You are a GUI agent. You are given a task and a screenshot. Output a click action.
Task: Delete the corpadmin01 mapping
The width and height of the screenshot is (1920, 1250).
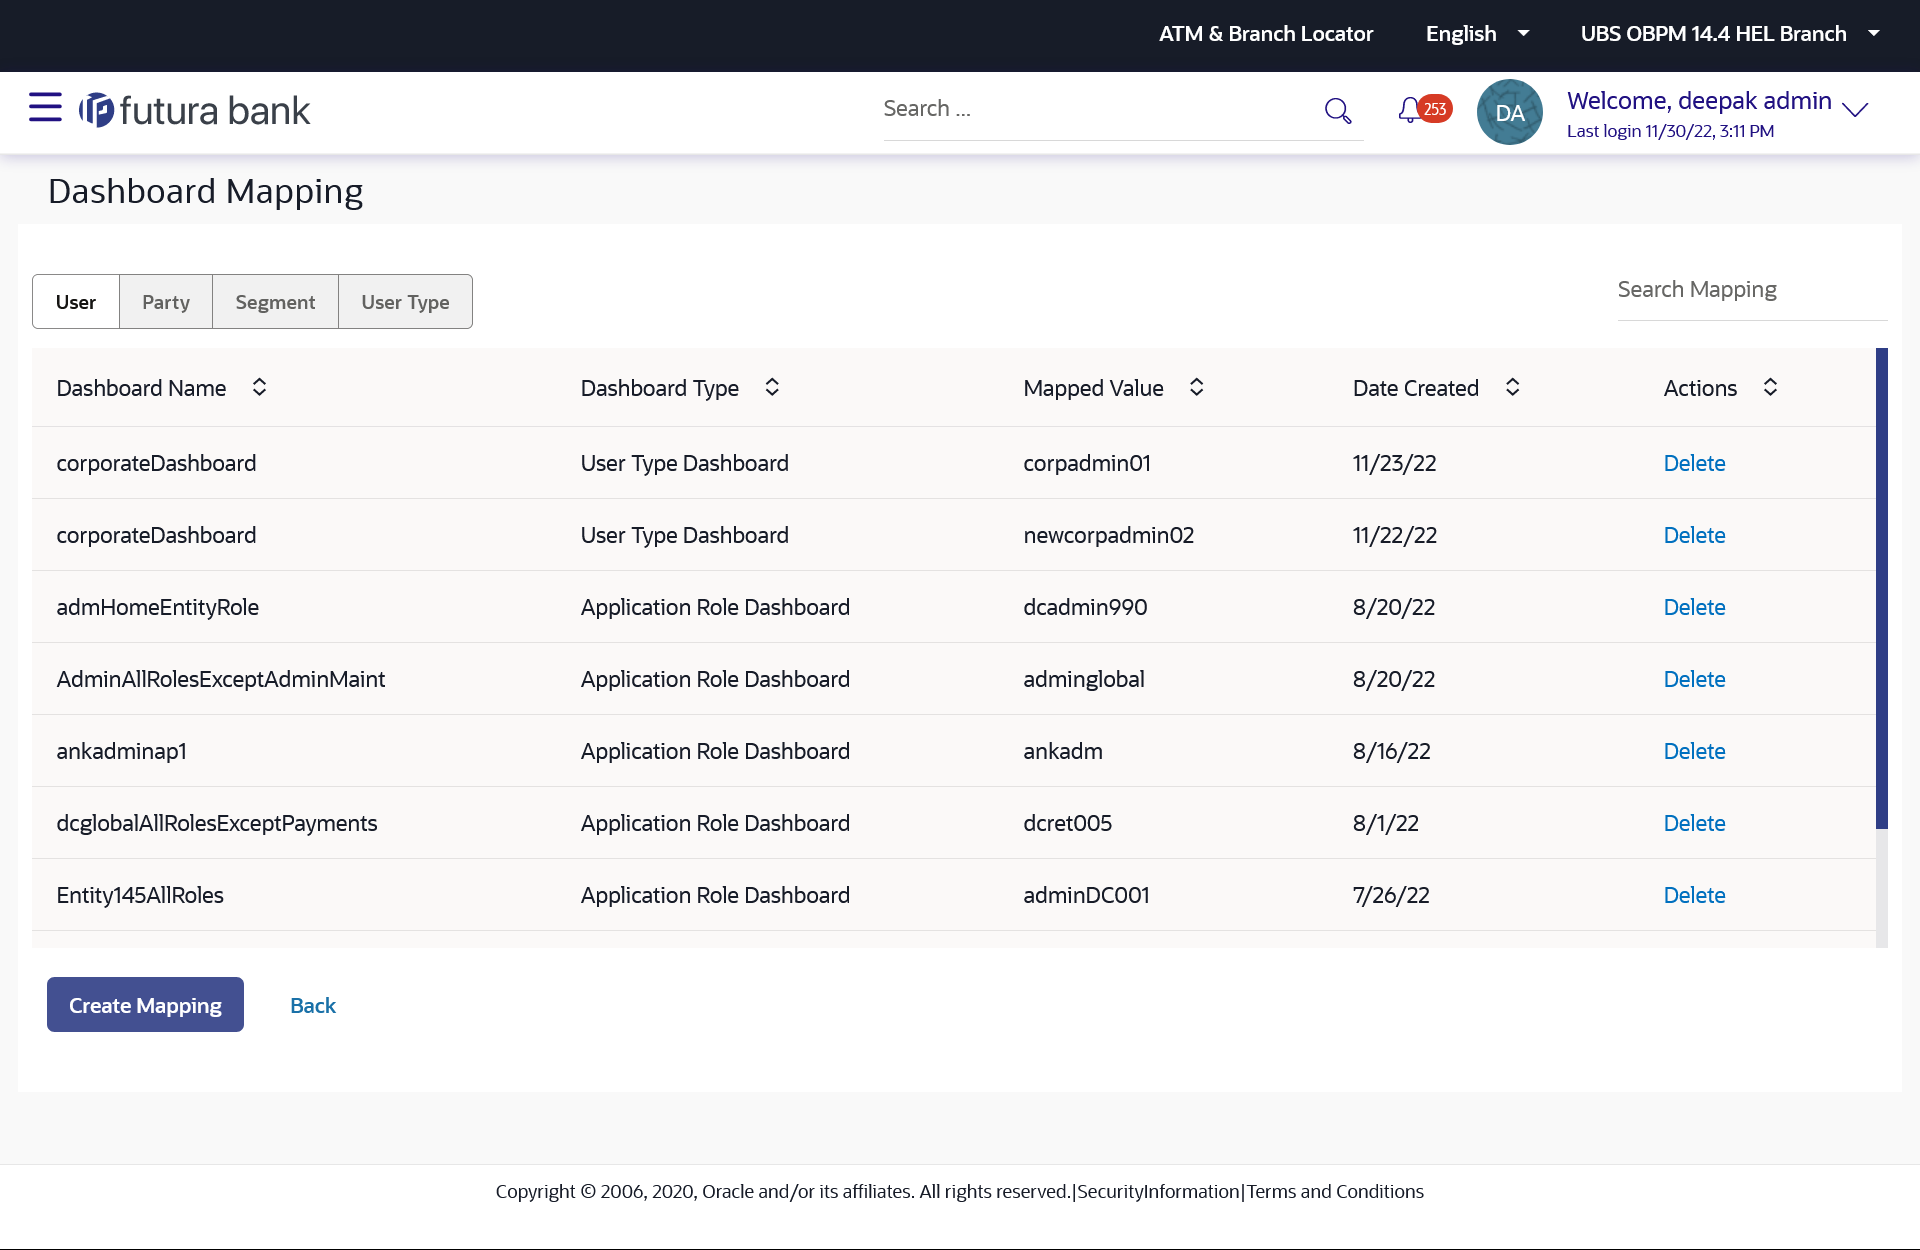[1694, 463]
